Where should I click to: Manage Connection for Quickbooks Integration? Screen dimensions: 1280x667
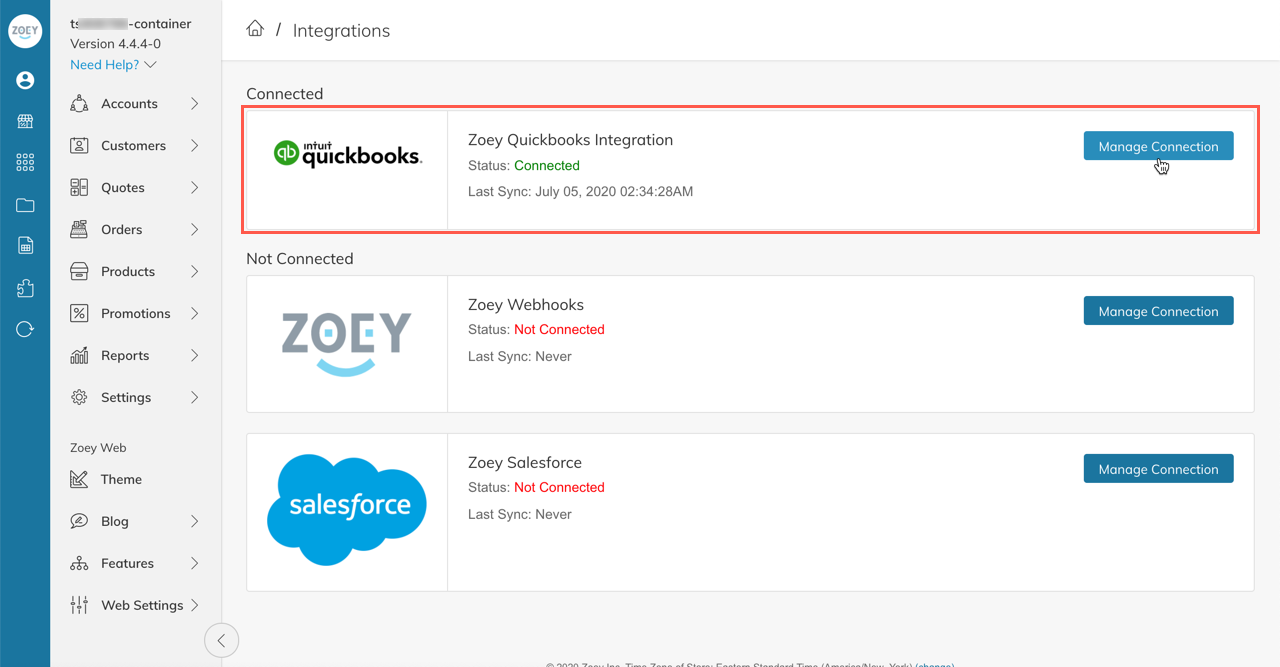click(x=1158, y=146)
